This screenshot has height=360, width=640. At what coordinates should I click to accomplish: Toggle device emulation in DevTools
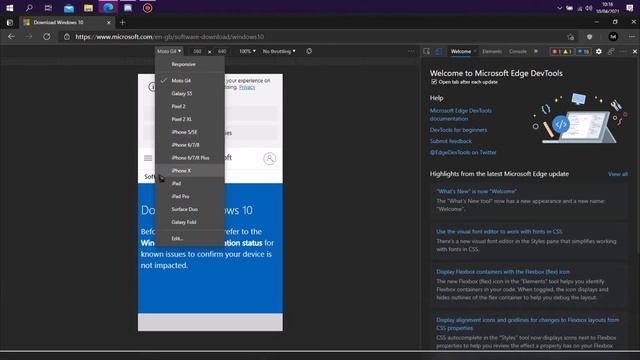(x=439, y=51)
